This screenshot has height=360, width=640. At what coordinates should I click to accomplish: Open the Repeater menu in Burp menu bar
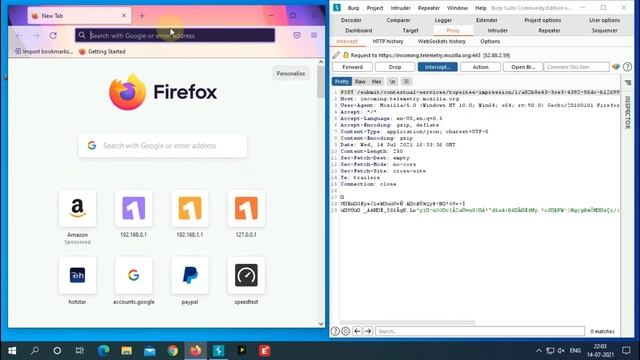coord(429,8)
